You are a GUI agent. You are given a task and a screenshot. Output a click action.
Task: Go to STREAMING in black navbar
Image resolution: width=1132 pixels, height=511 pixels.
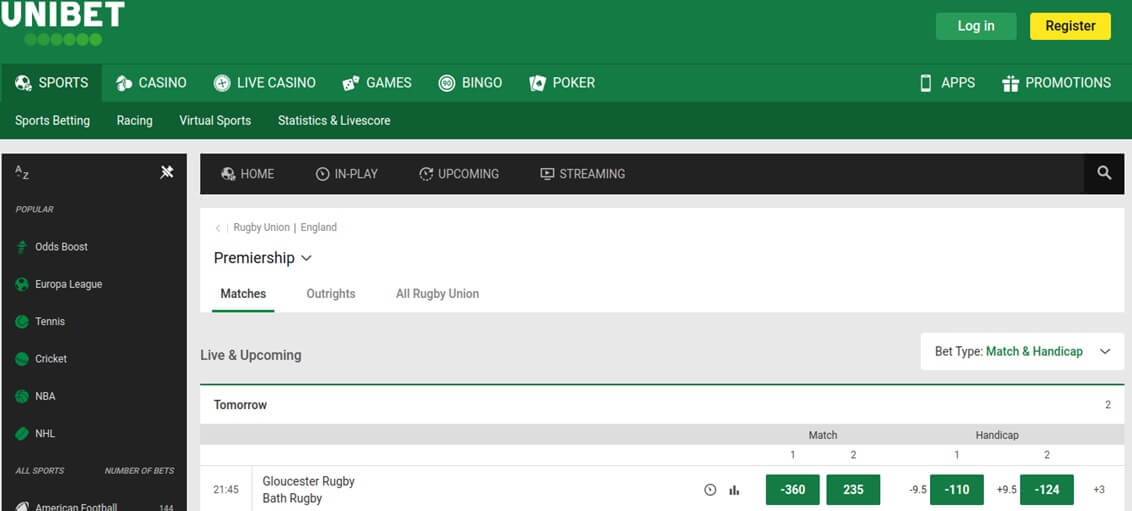583,174
